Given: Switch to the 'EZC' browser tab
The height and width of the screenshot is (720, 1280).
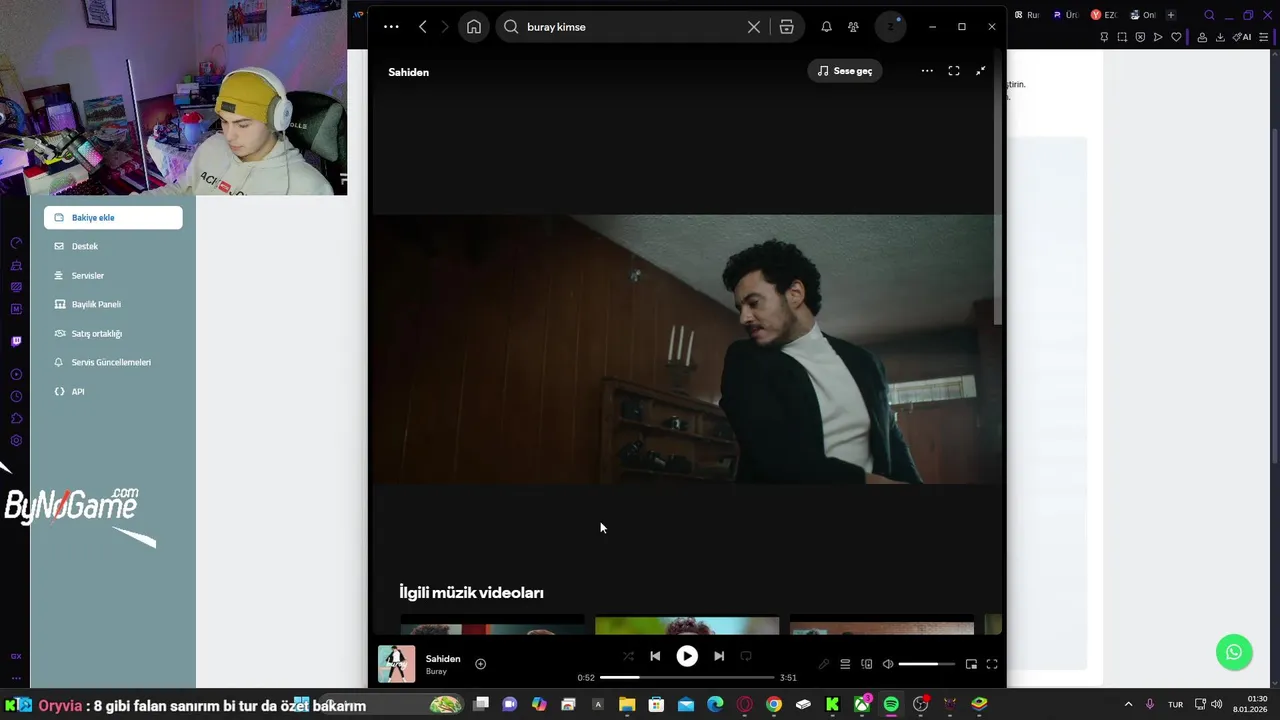Looking at the screenshot, I should click(x=1103, y=15).
